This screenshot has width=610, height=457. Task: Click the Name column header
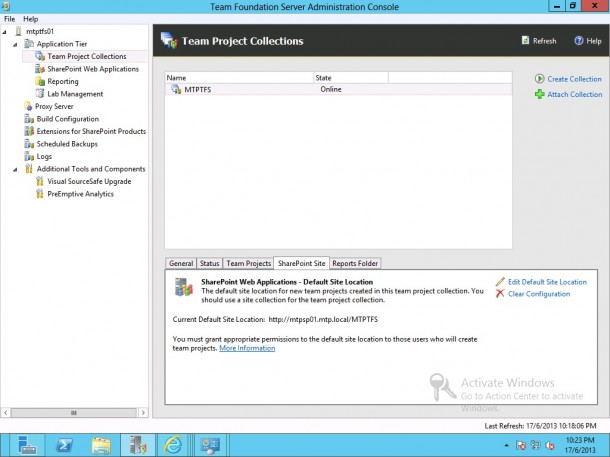coord(239,78)
